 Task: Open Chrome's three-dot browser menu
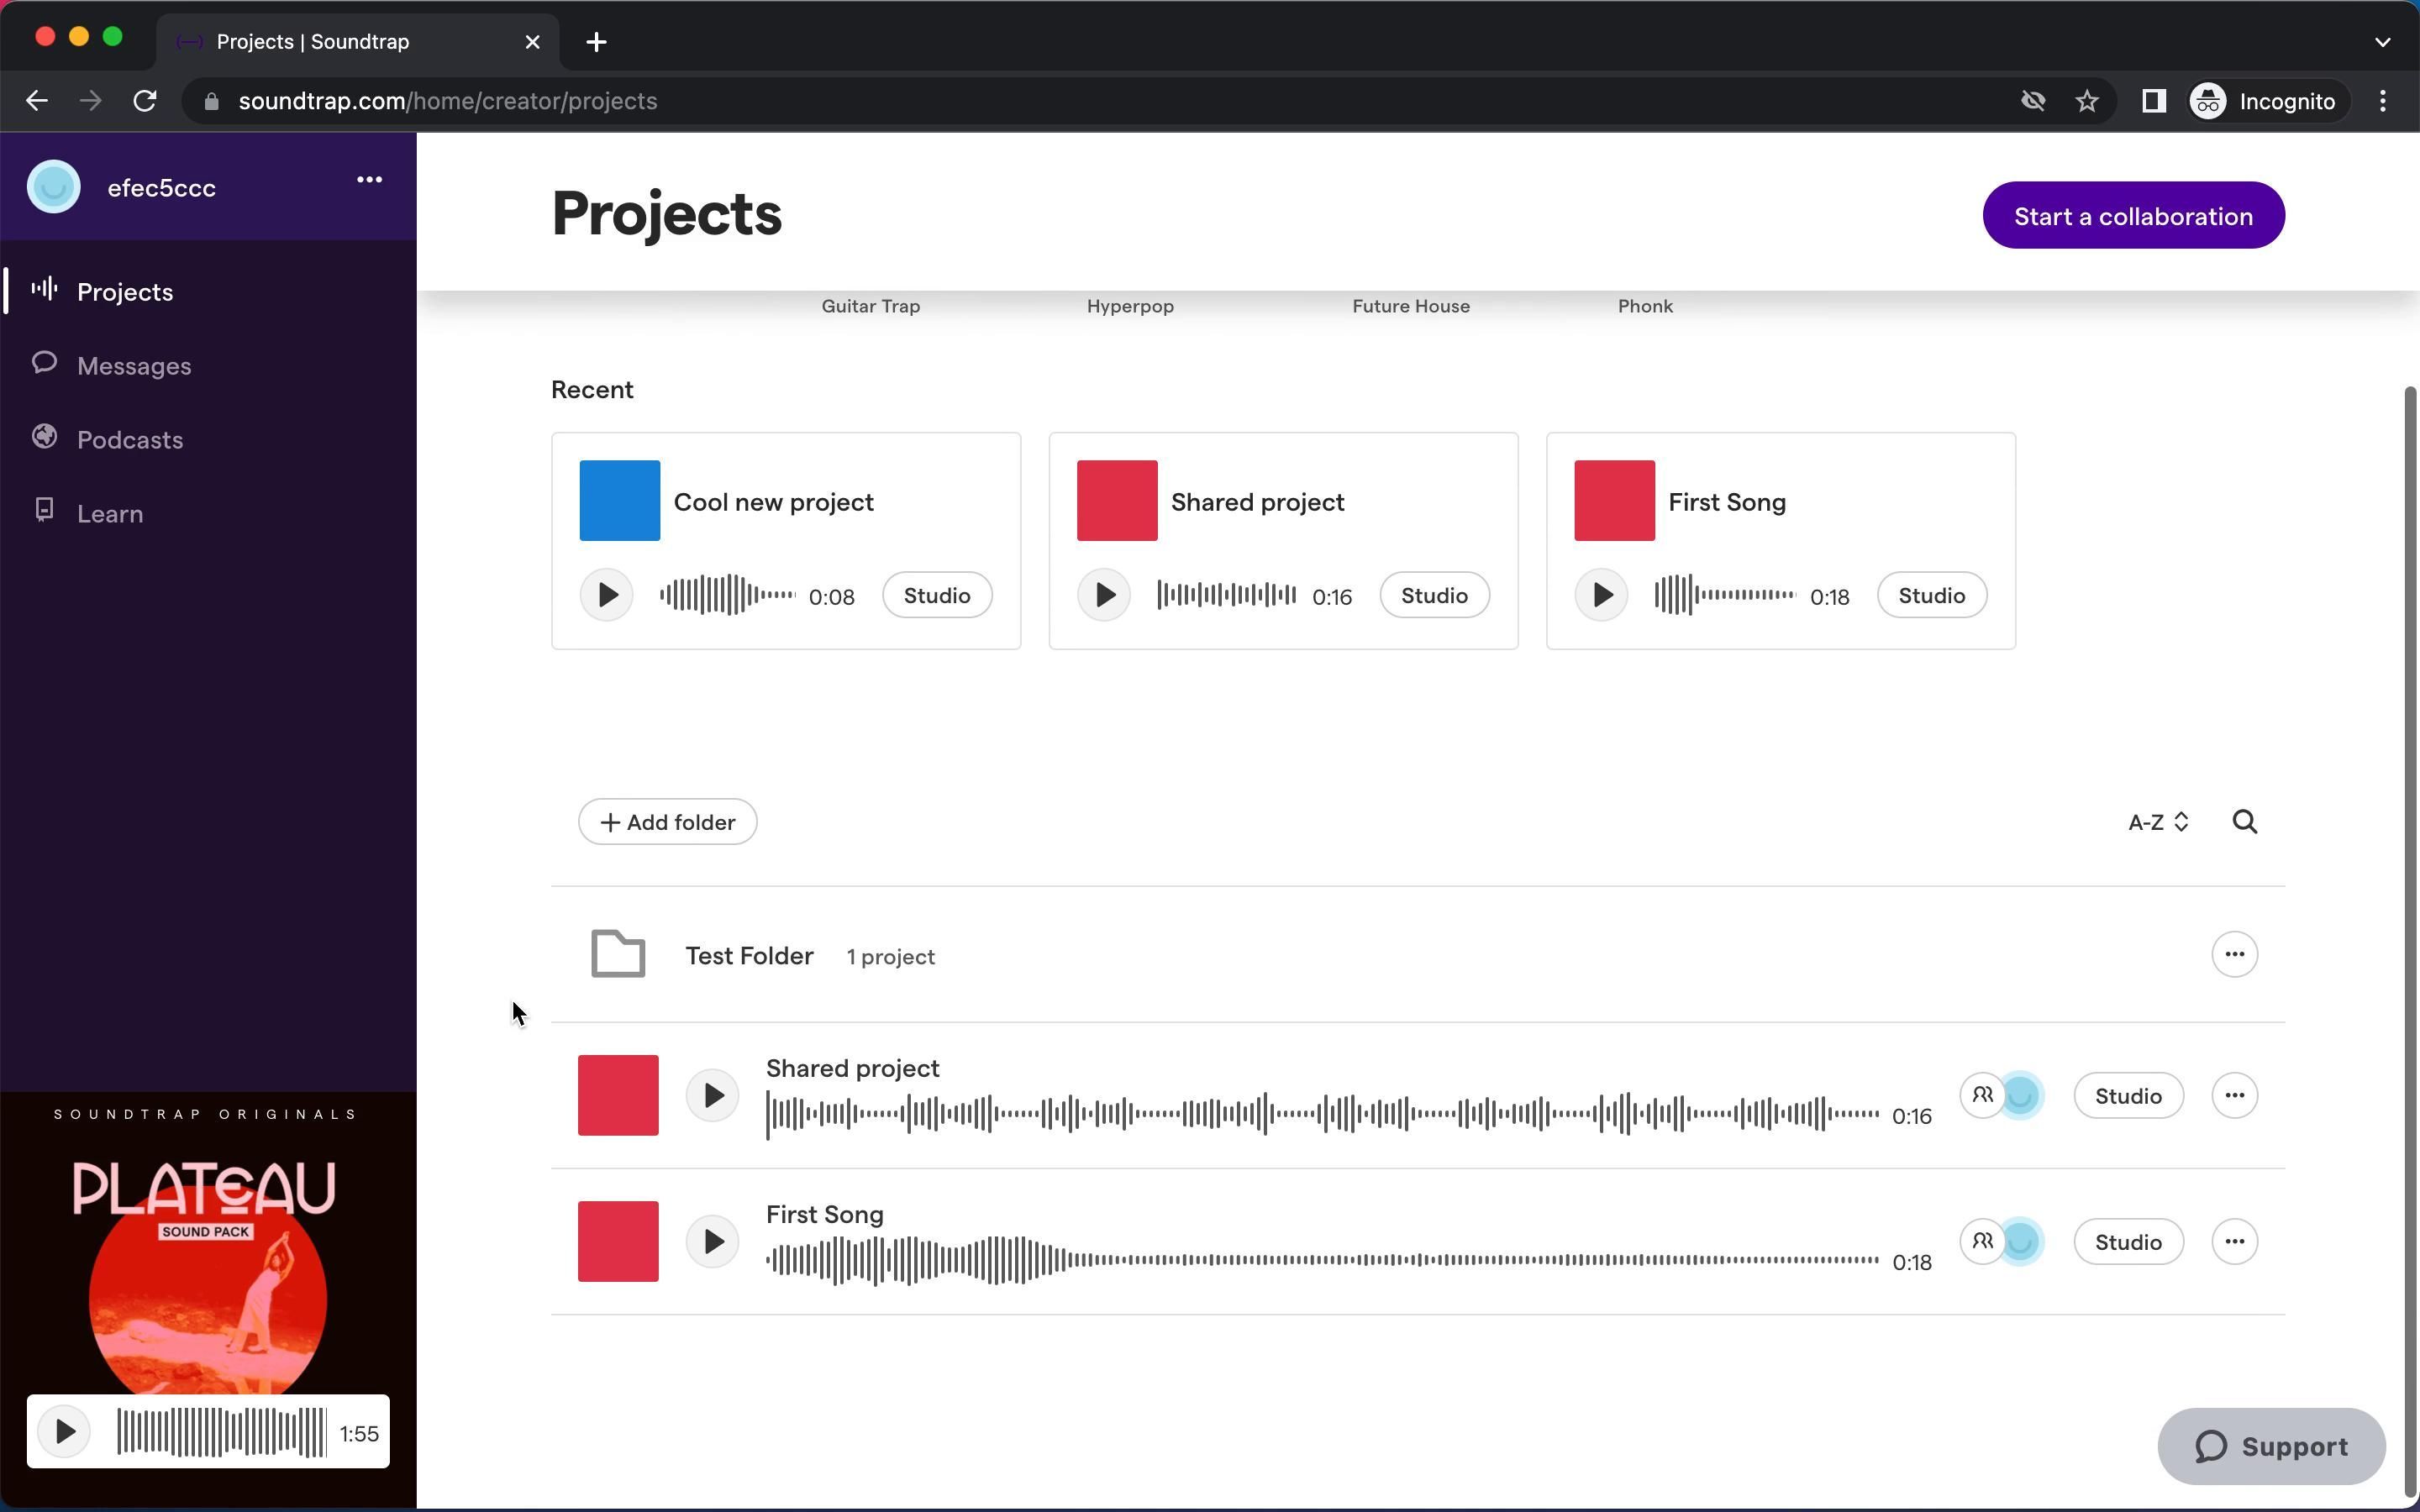coord(2383,101)
